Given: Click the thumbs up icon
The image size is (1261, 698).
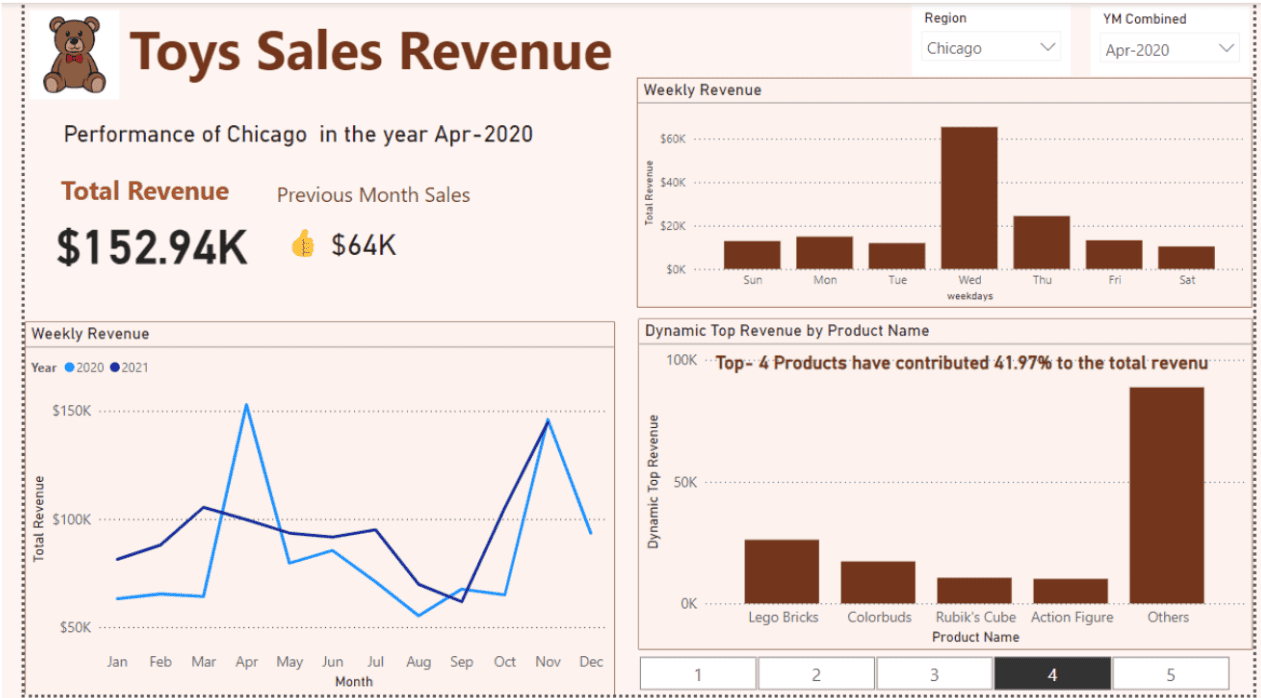Looking at the screenshot, I should tap(303, 243).
